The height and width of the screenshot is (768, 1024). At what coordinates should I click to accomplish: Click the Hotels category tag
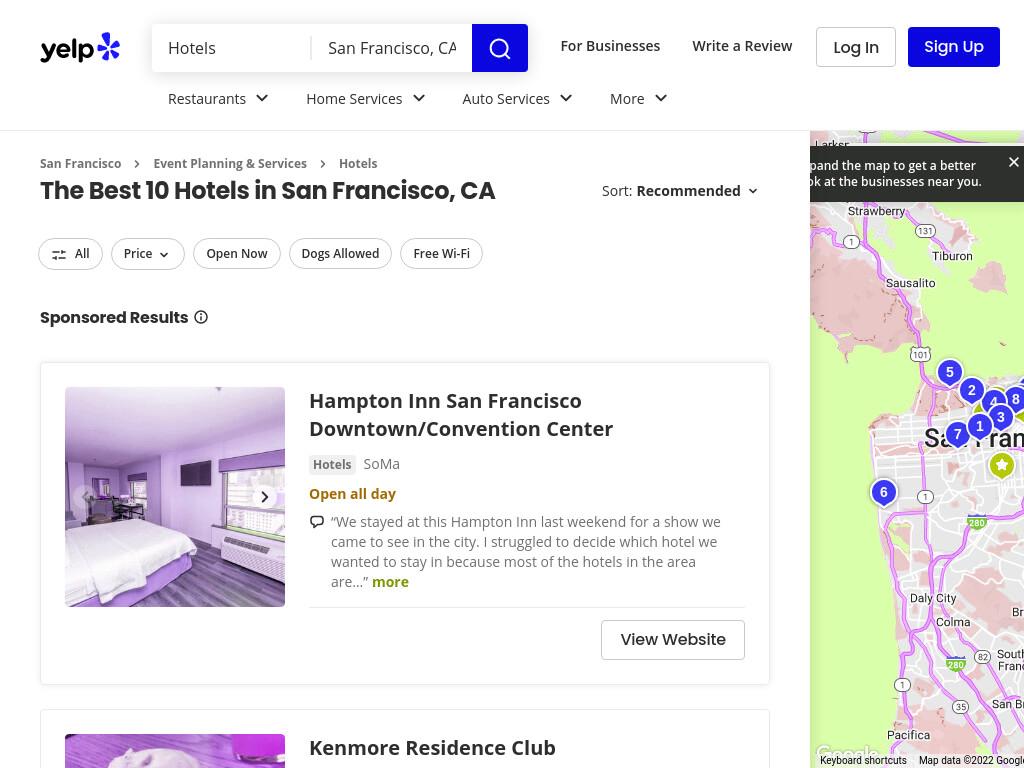coord(332,464)
